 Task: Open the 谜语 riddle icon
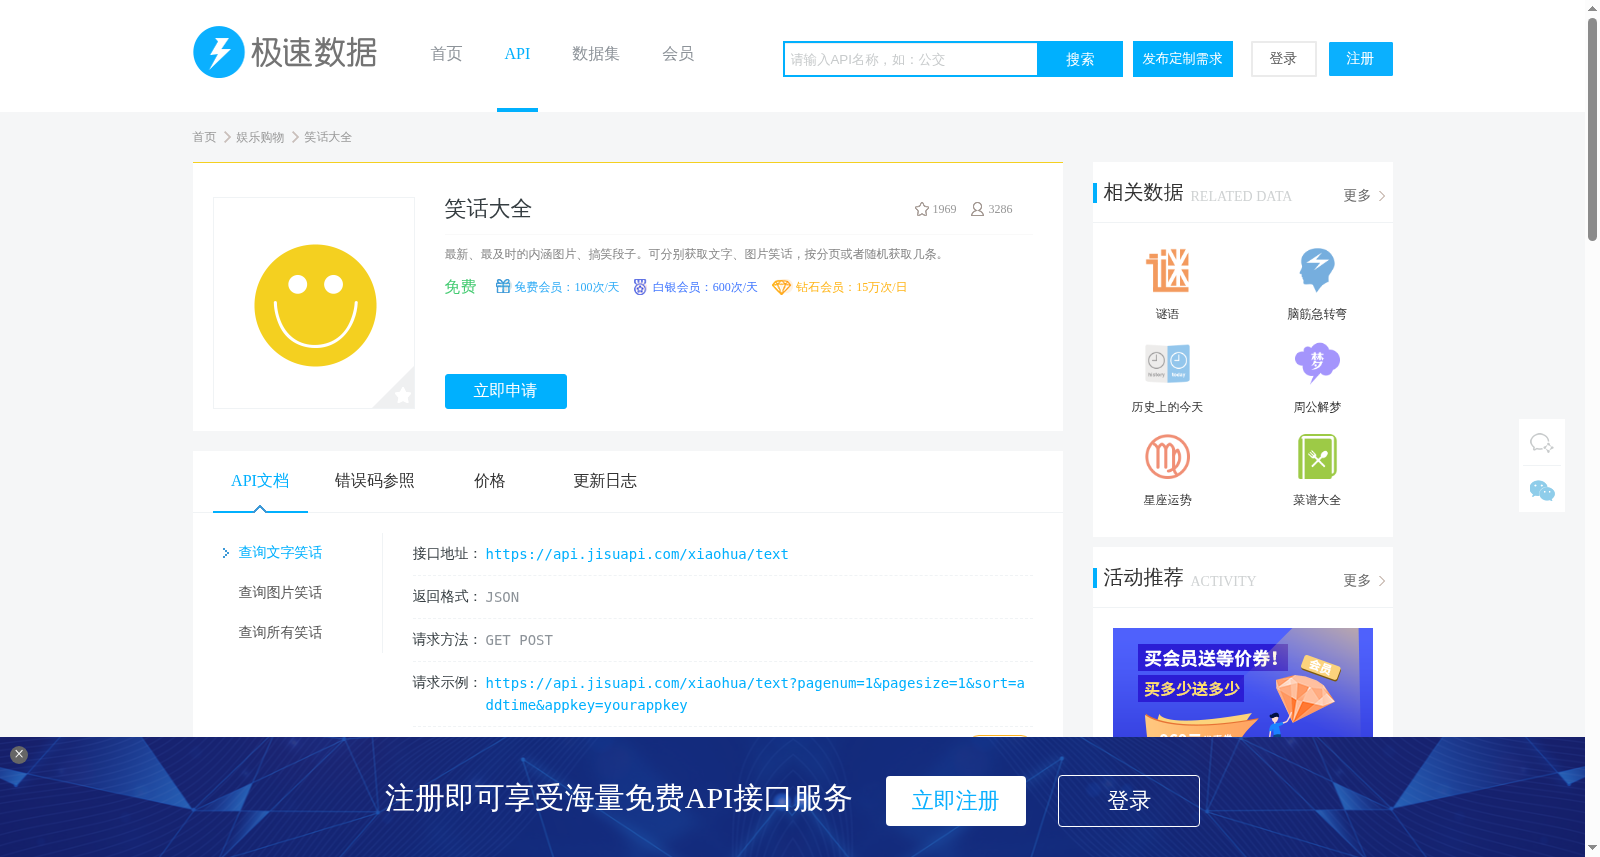1167,270
